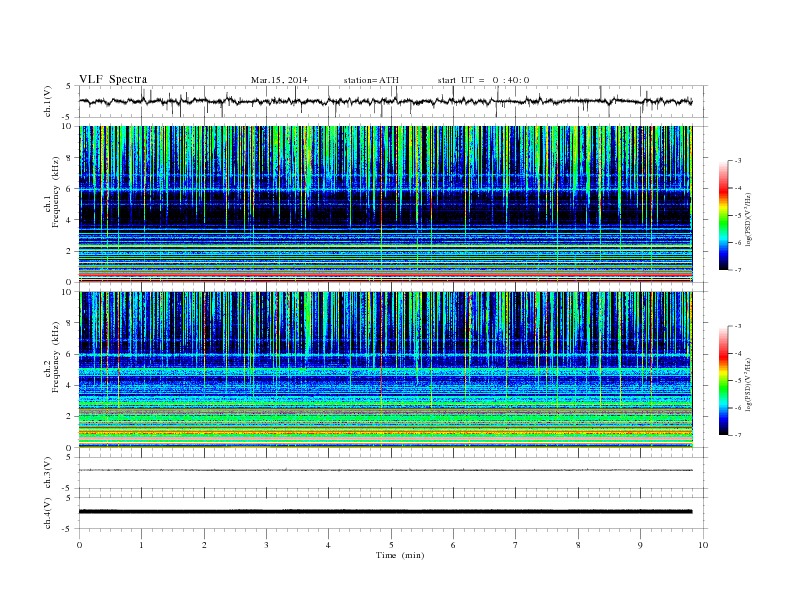Click the ch.1 colorbar "-7" tick value
Screen dimensions: 792x612
738,270
